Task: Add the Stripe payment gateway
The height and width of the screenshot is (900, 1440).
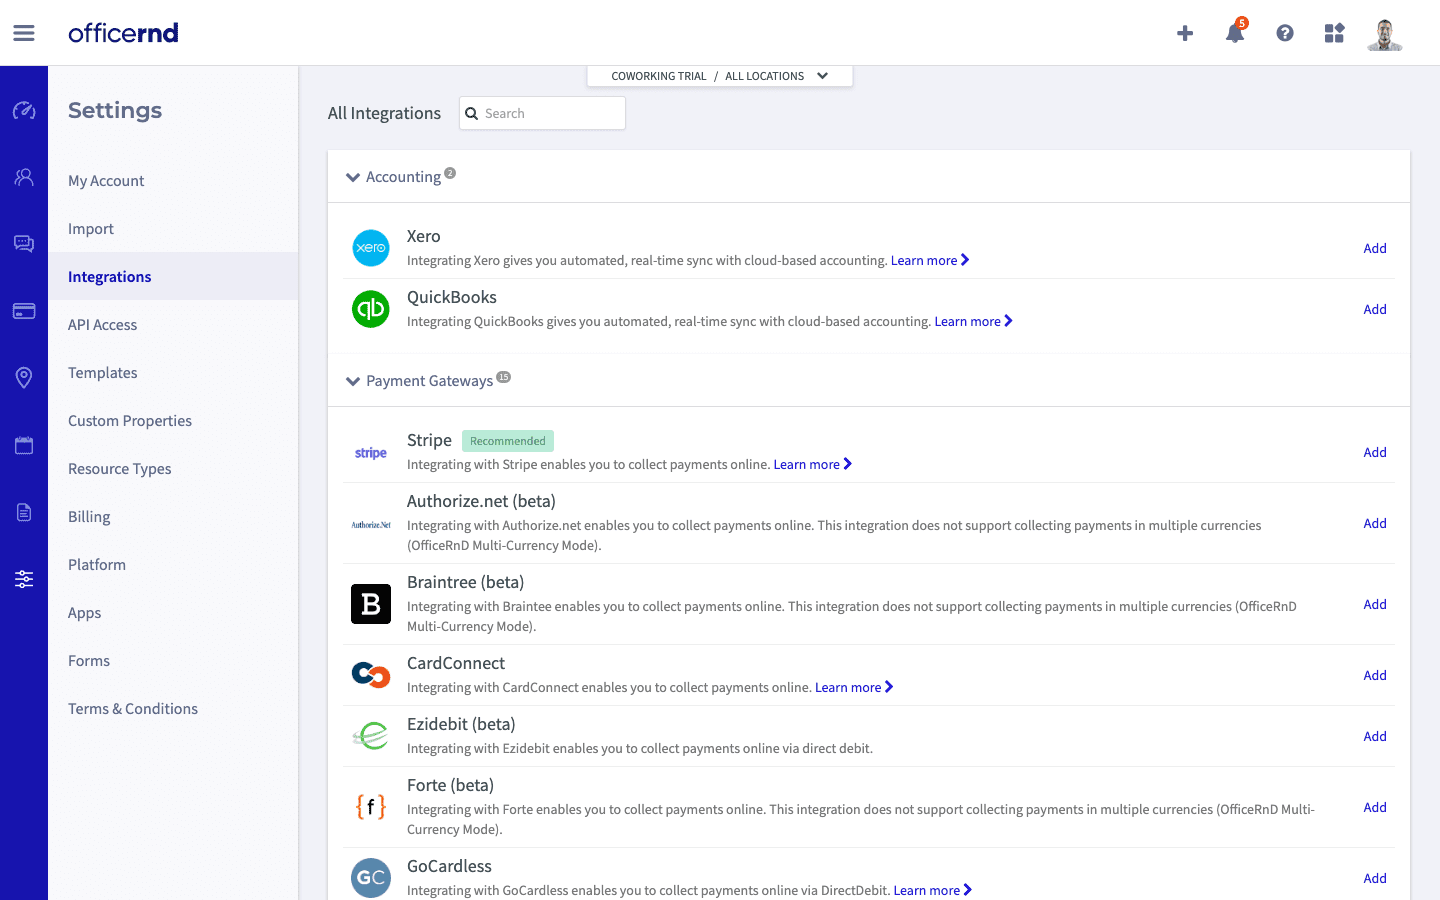Action: (x=1374, y=452)
